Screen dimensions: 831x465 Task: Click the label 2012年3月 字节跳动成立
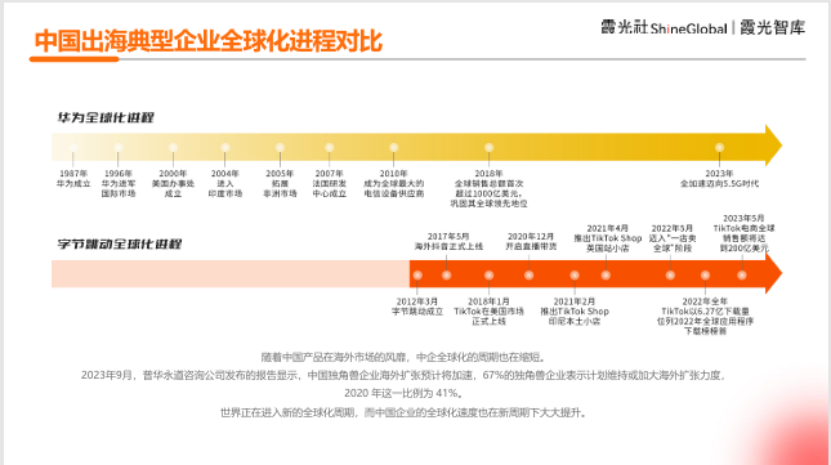pyautogui.click(x=418, y=306)
